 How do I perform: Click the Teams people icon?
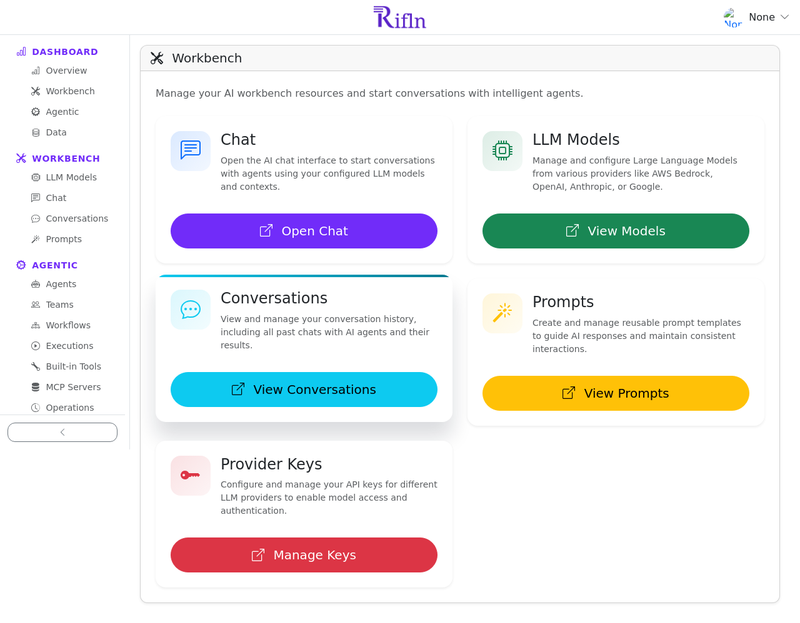coord(35,305)
